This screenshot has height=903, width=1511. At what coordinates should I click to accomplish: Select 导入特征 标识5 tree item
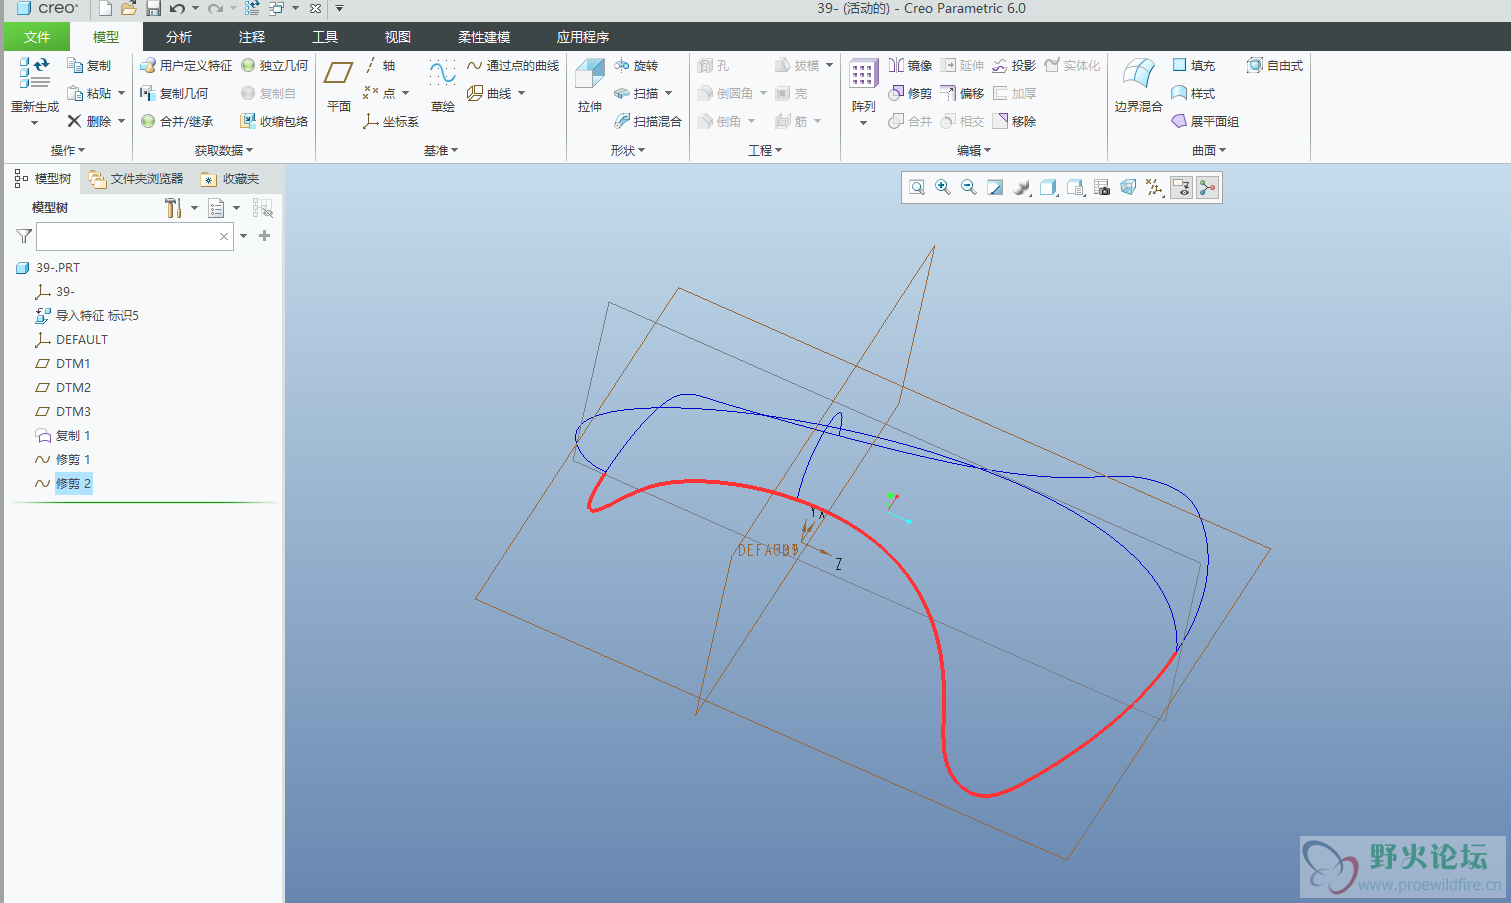(97, 315)
